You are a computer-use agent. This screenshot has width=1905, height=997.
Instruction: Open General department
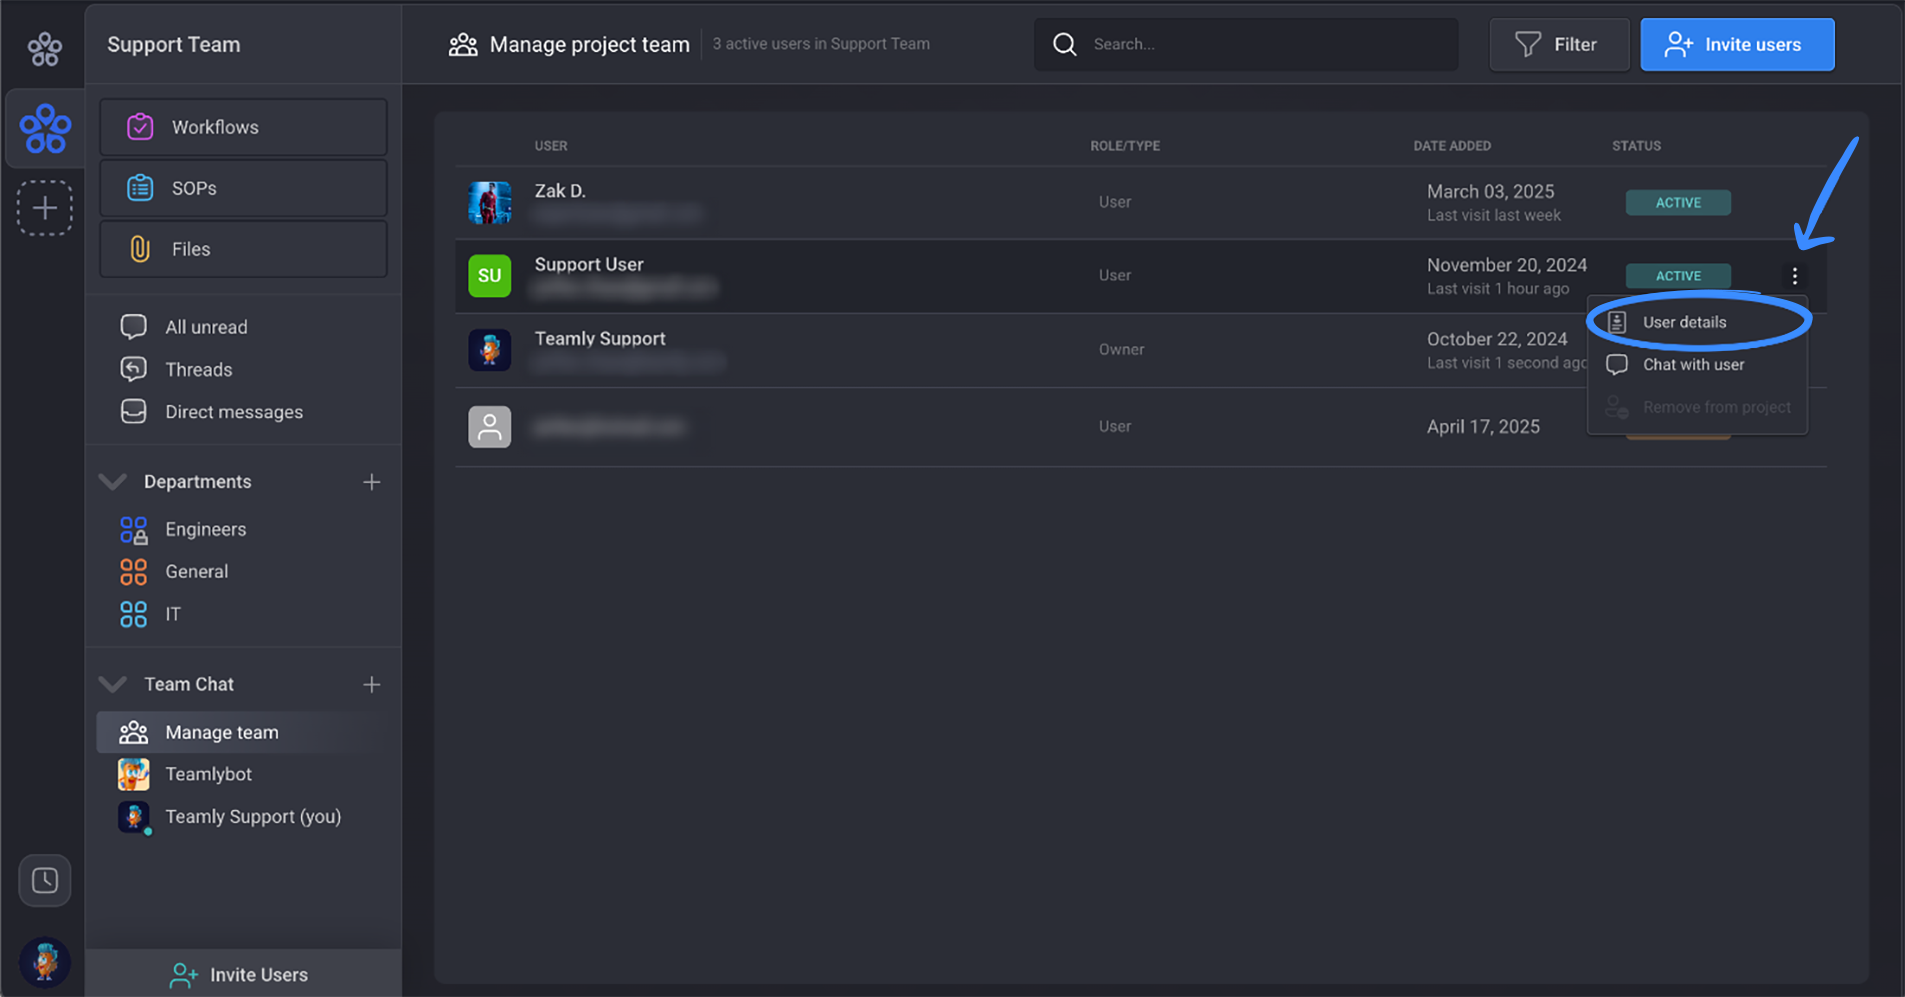pyautogui.click(x=196, y=571)
